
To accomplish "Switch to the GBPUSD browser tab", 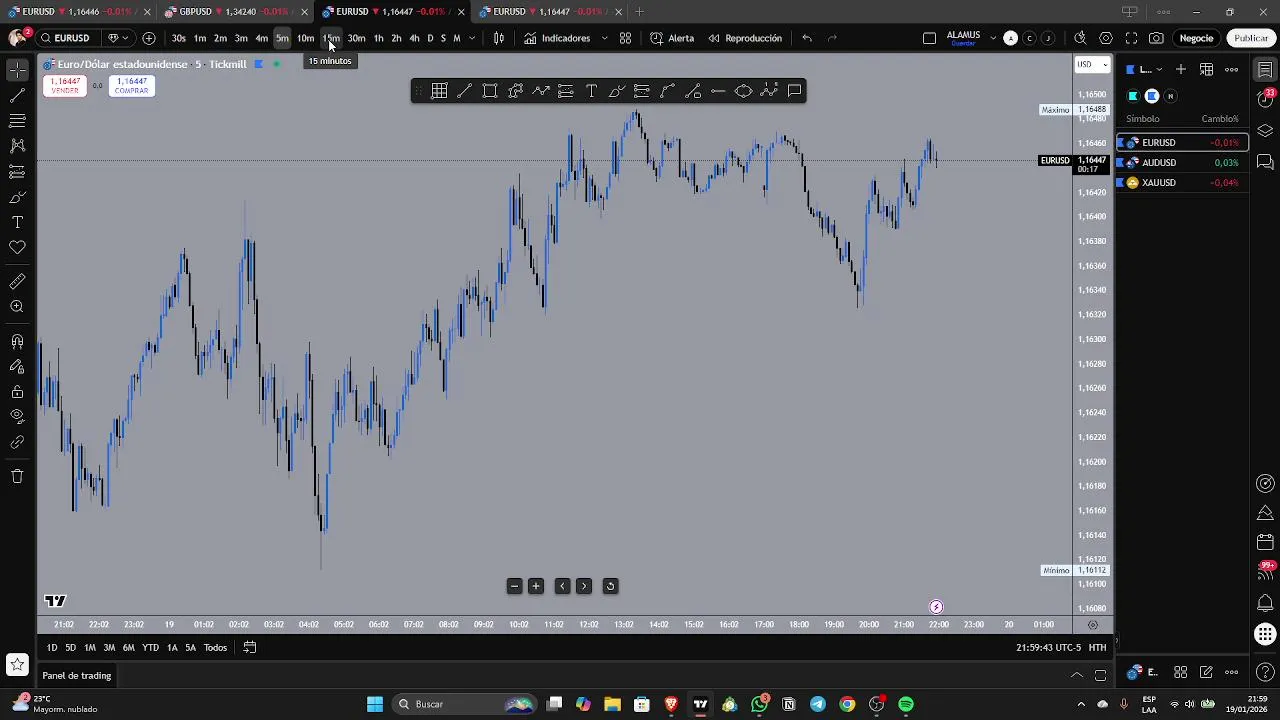I will coord(237,11).
